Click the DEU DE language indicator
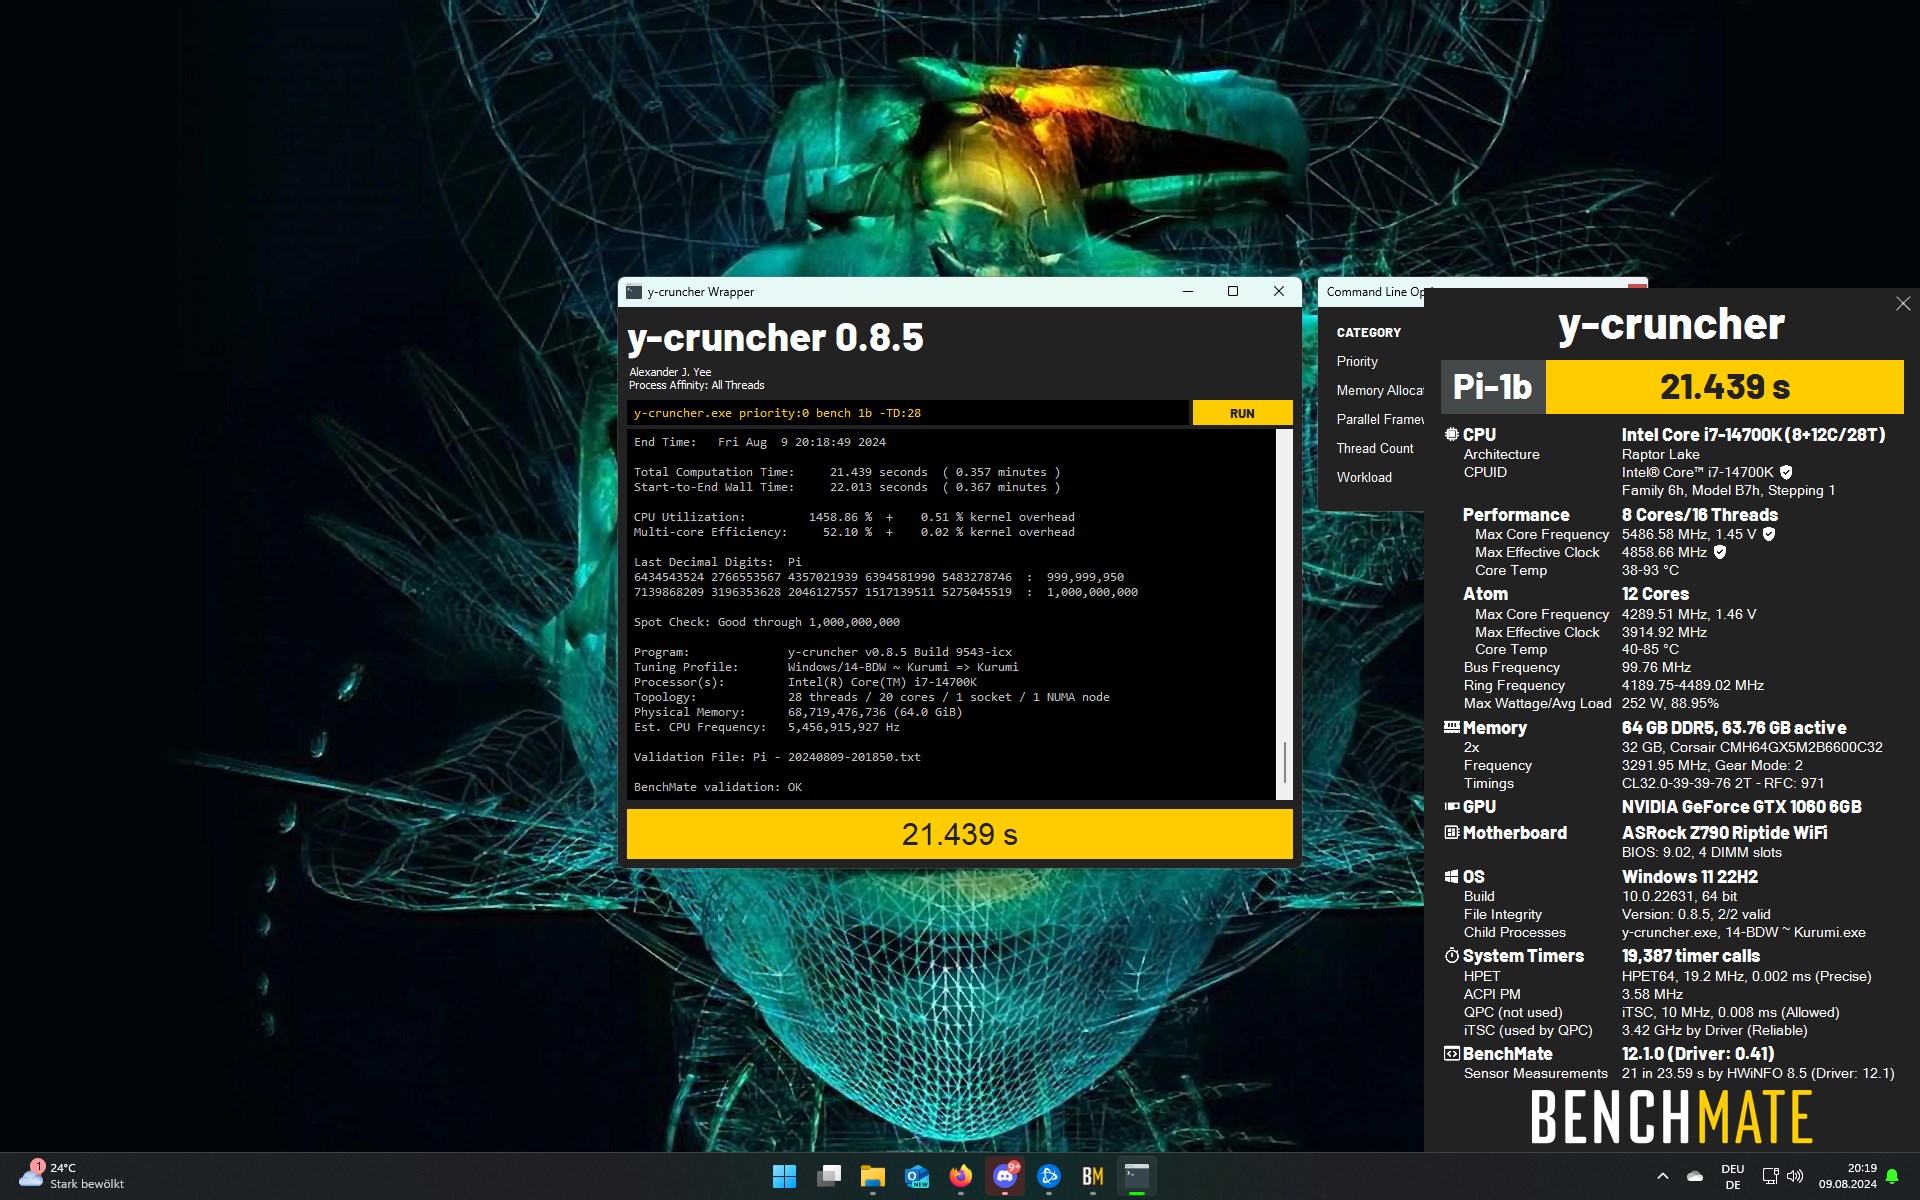Screen dimensions: 1920x1200 click(x=1733, y=1176)
